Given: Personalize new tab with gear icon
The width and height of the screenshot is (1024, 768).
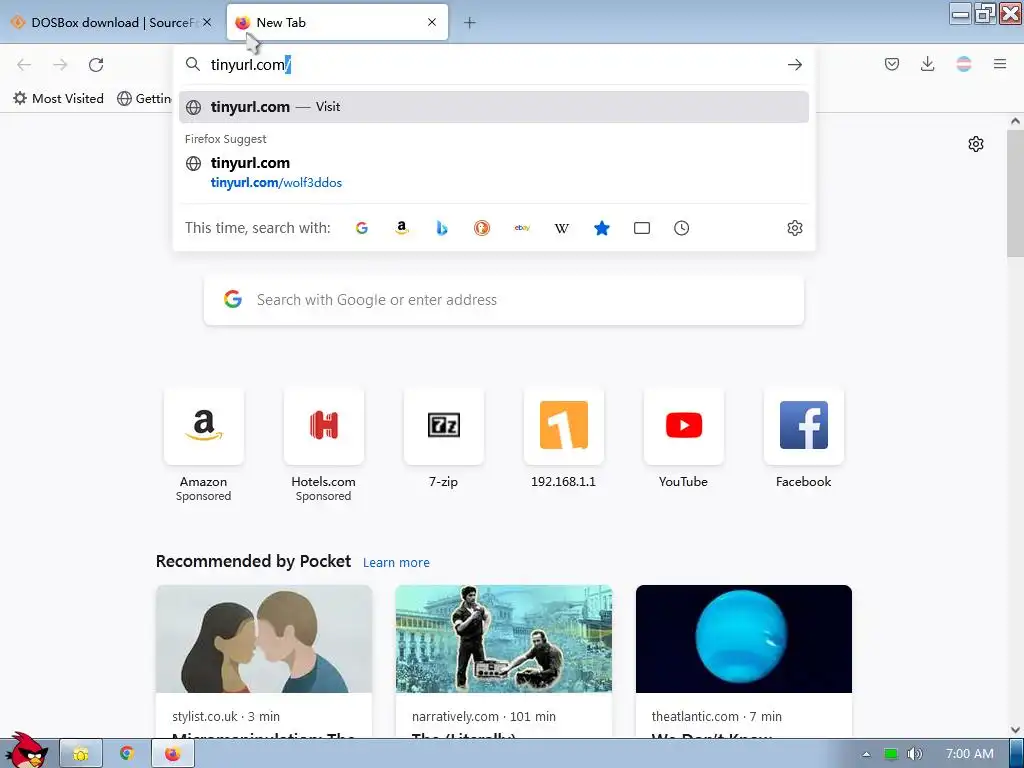Looking at the screenshot, I should tap(976, 144).
